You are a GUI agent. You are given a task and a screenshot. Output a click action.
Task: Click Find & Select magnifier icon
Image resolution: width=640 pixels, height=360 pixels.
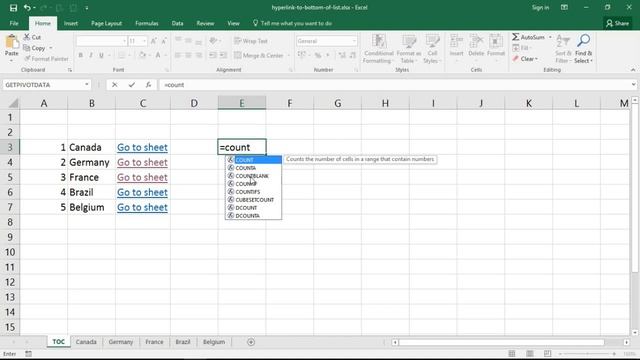click(x=583, y=41)
